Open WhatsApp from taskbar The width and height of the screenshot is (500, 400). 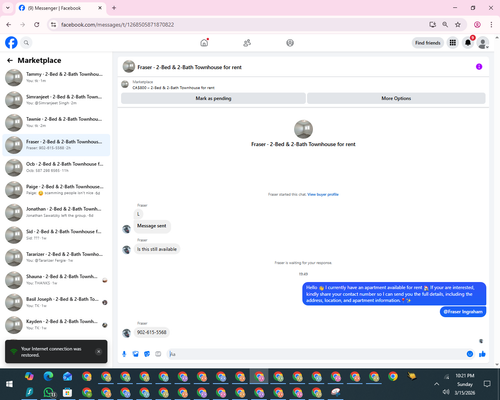coord(49,392)
